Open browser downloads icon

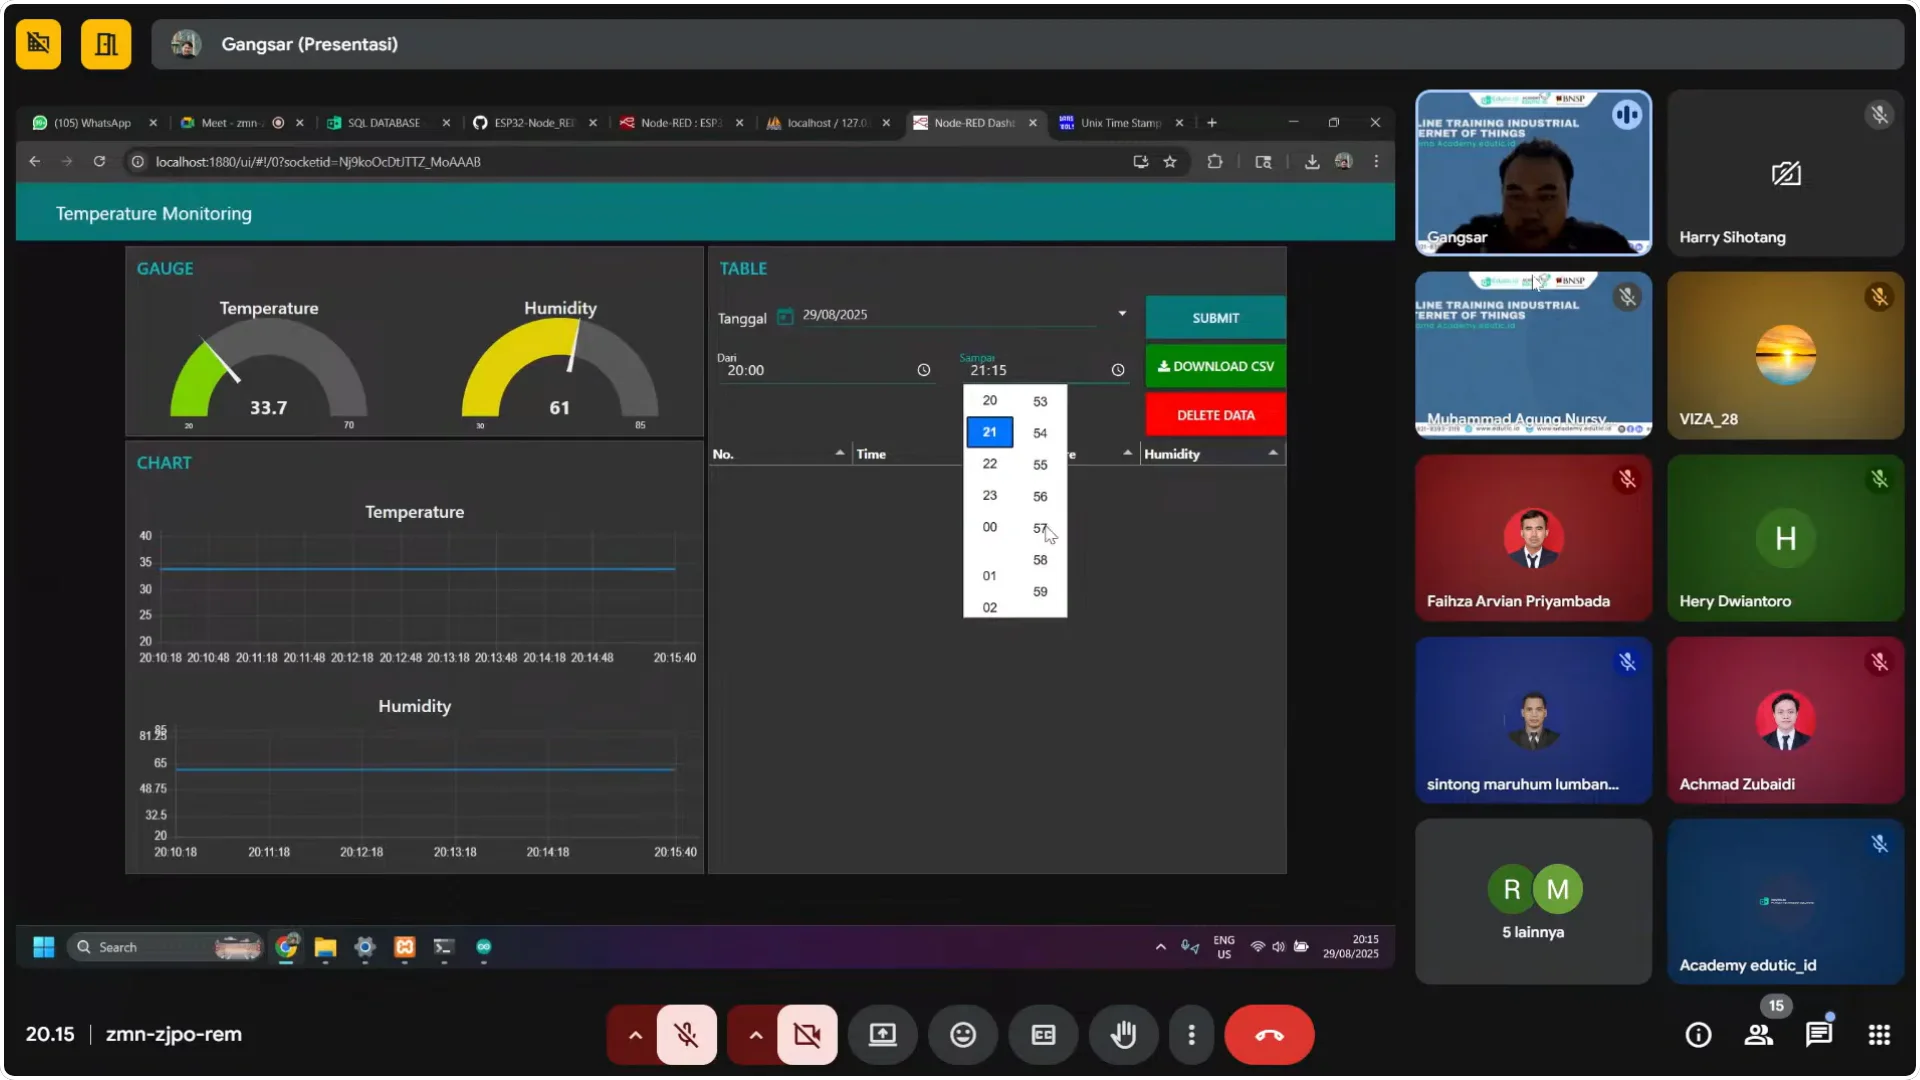click(x=1312, y=161)
